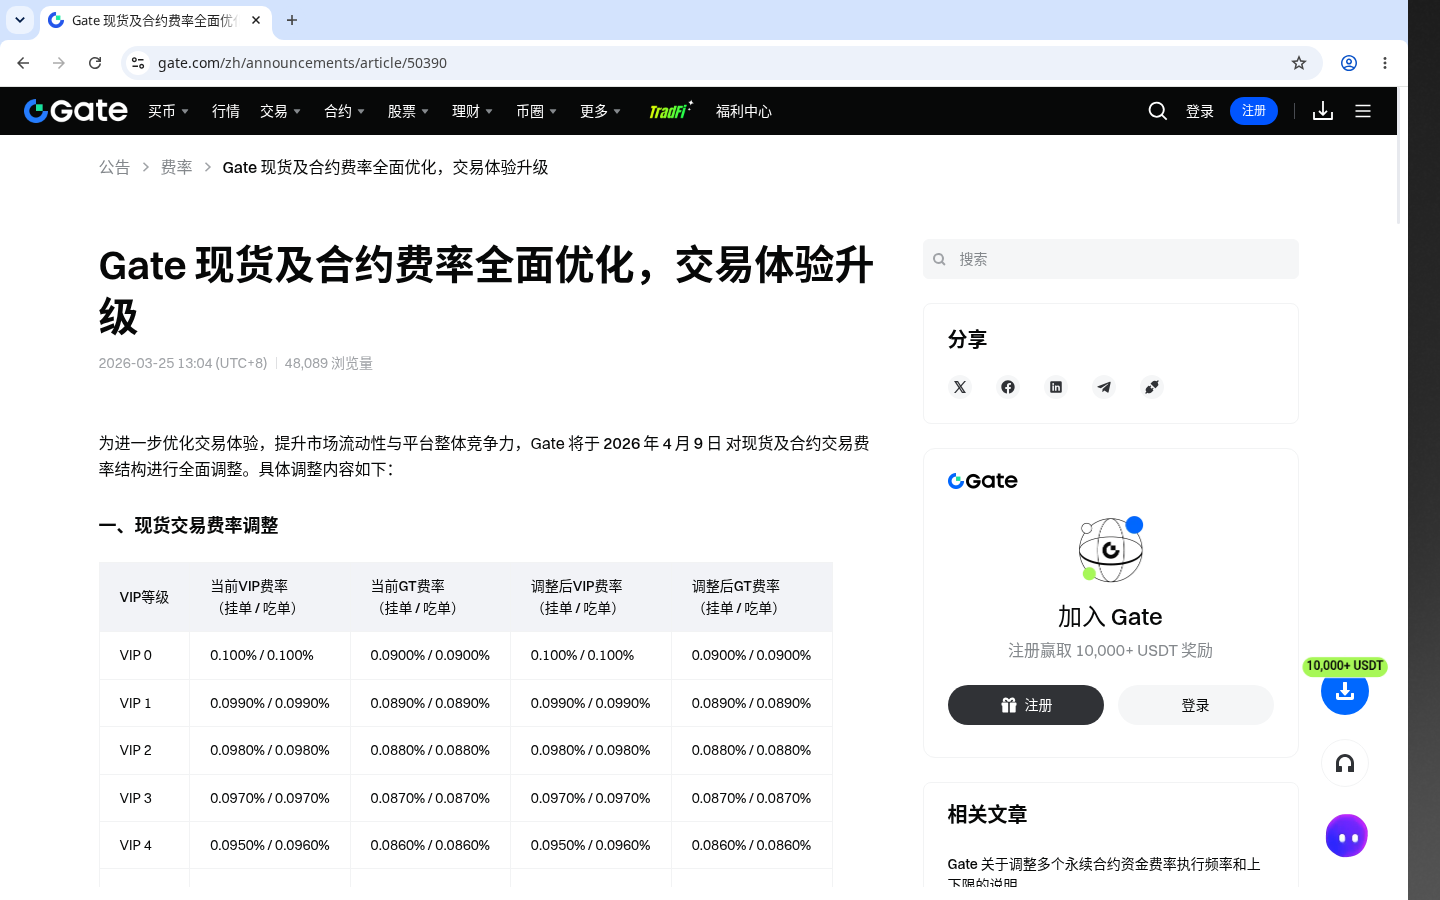Expand the 买币 dropdown menu

click(x=169, y=111)
